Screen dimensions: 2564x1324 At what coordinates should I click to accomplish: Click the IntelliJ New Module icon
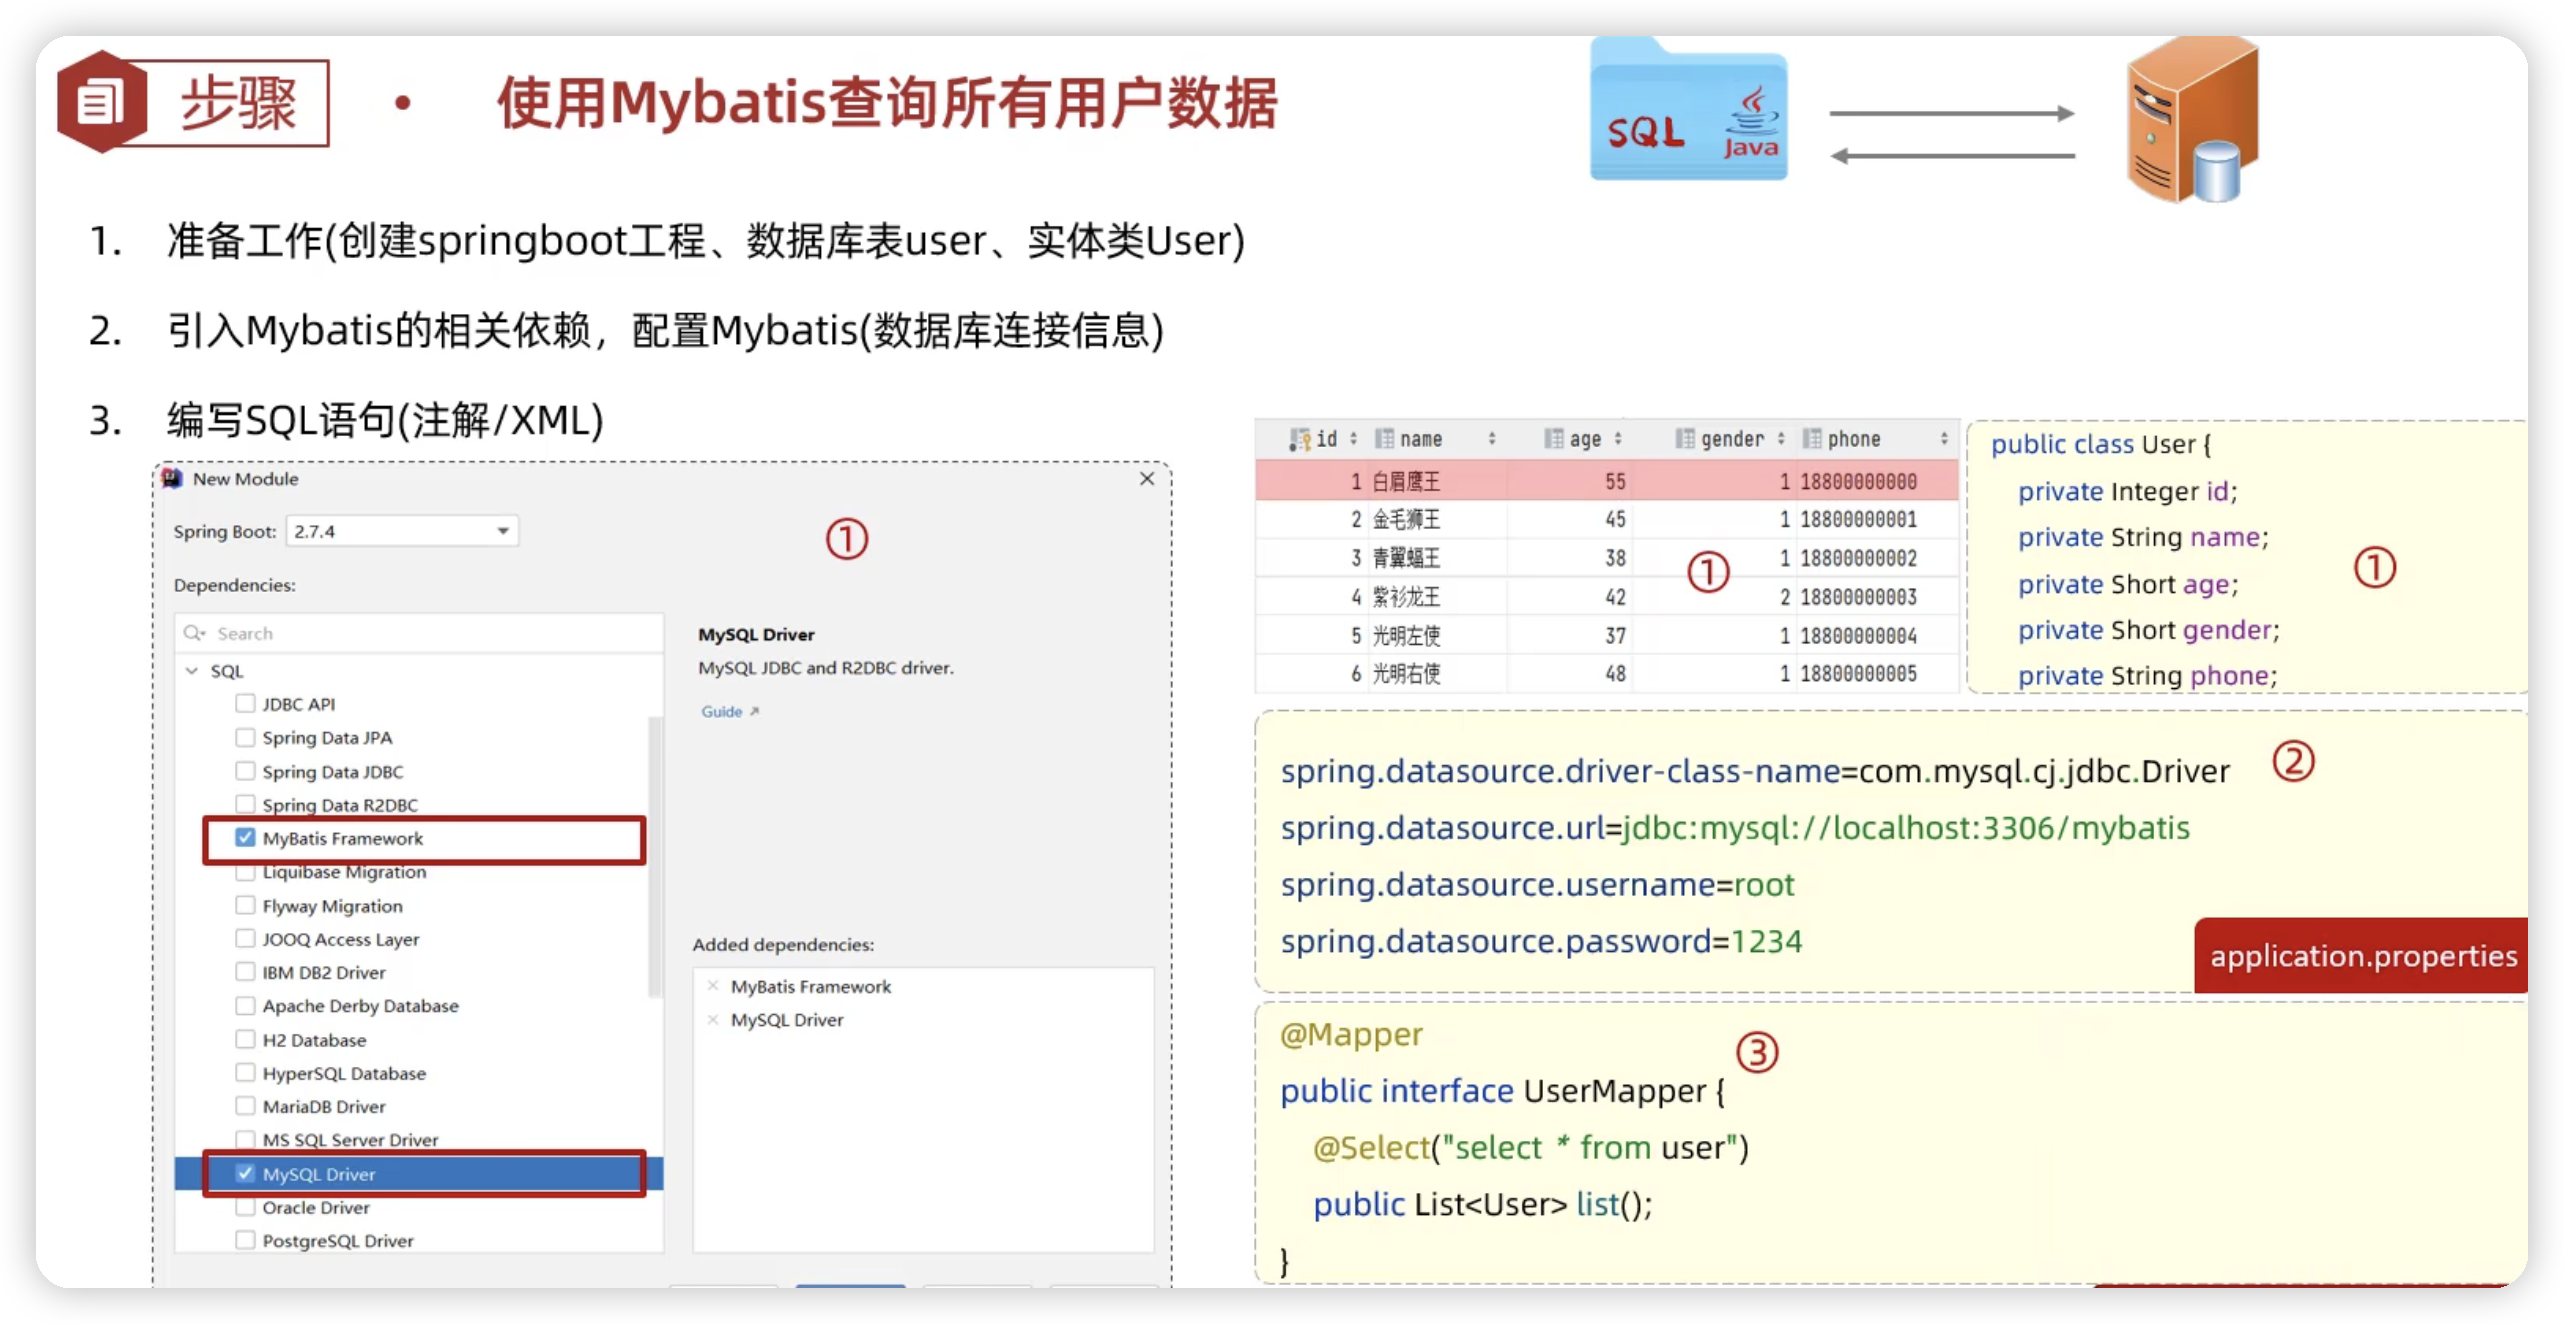pos(173,479)
